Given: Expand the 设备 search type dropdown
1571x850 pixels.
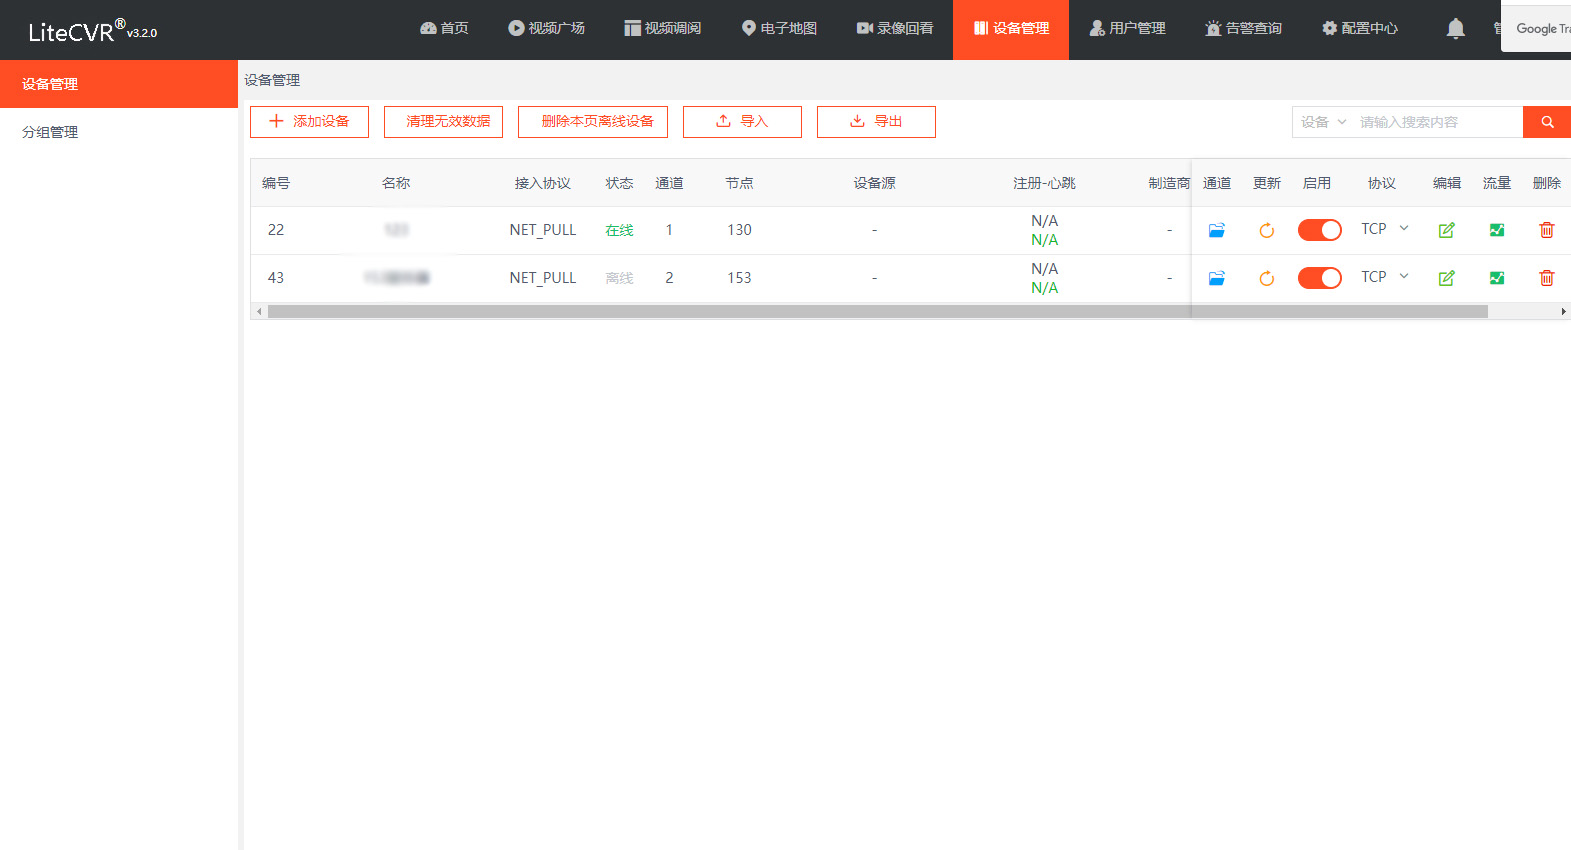Looking at the screenshot, I should pyautogui.click(x=1323, y=122).
